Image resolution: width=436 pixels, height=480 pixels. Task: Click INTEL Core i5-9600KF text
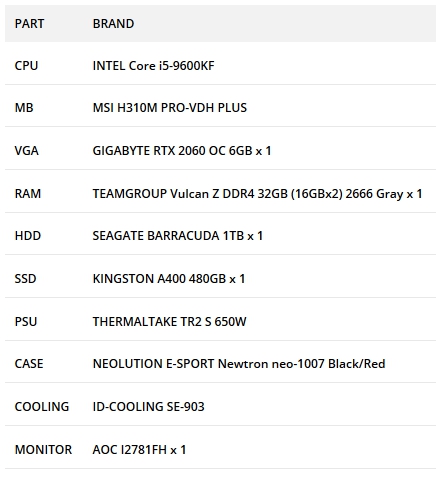point(153,66)
